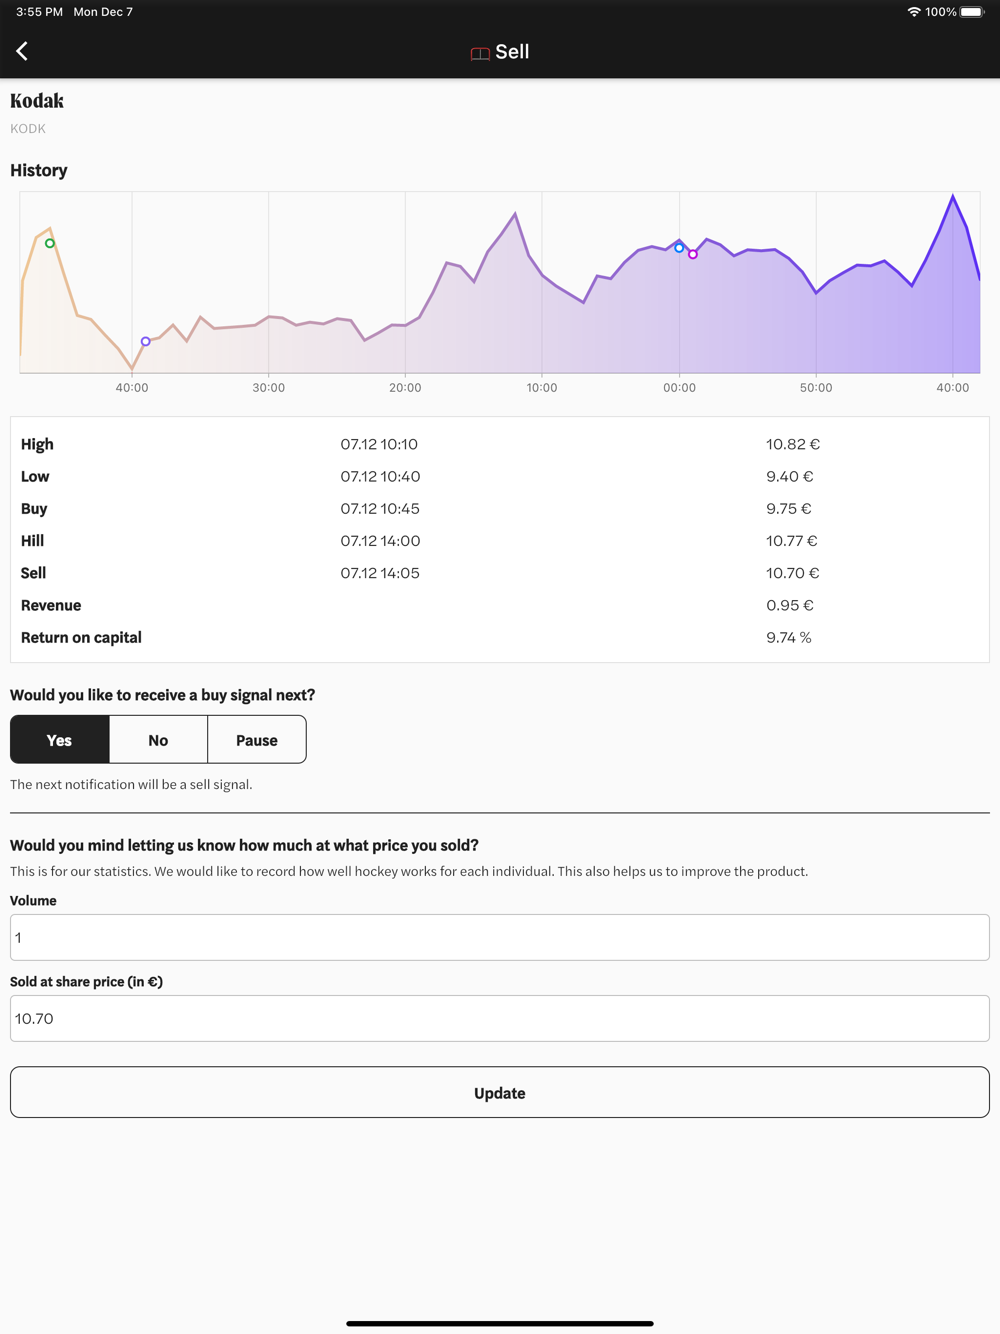Select the blue hill marker on chart

click(x=679, y=248)
